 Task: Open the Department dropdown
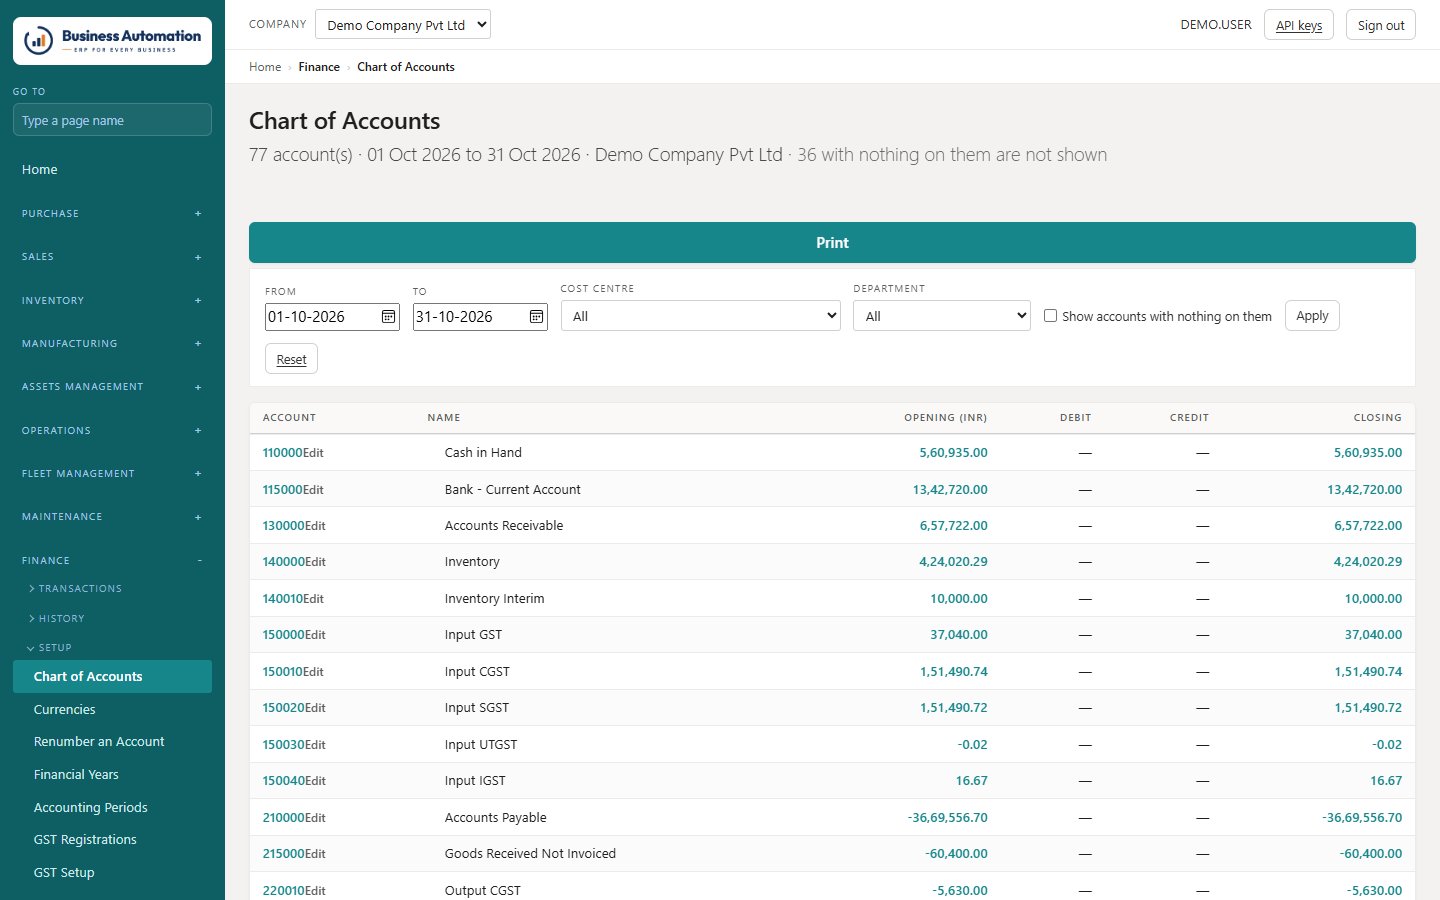coord(942,316)
